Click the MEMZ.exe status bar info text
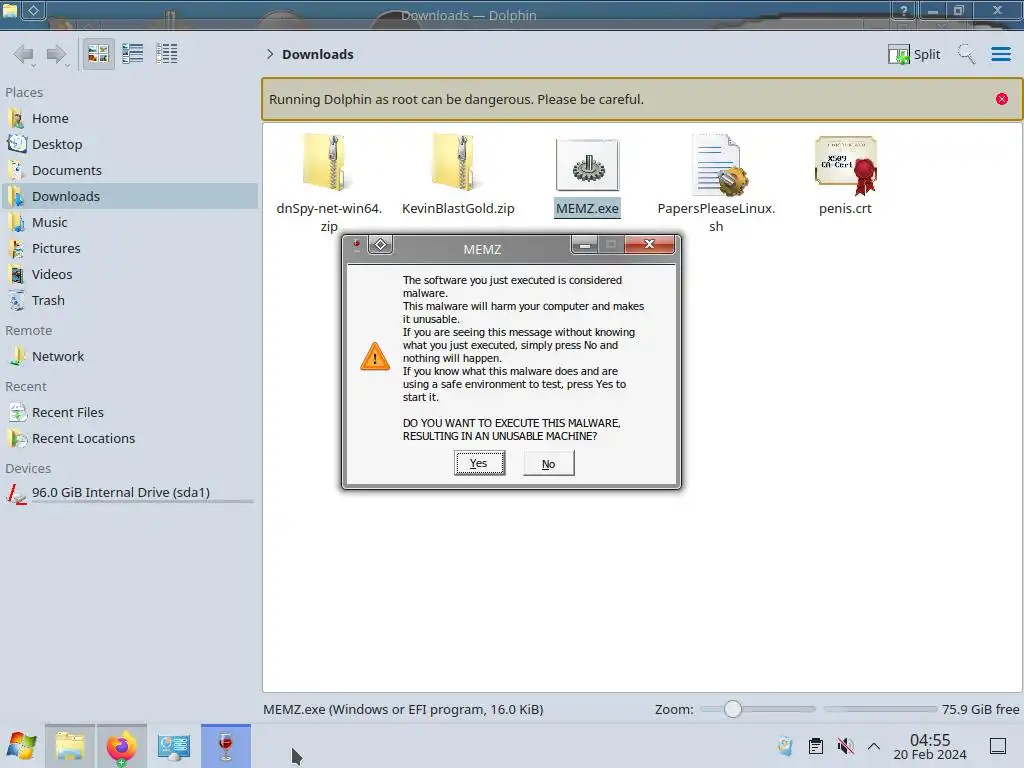The width and height of the screenshot is (1024, 768). [403, 709]
